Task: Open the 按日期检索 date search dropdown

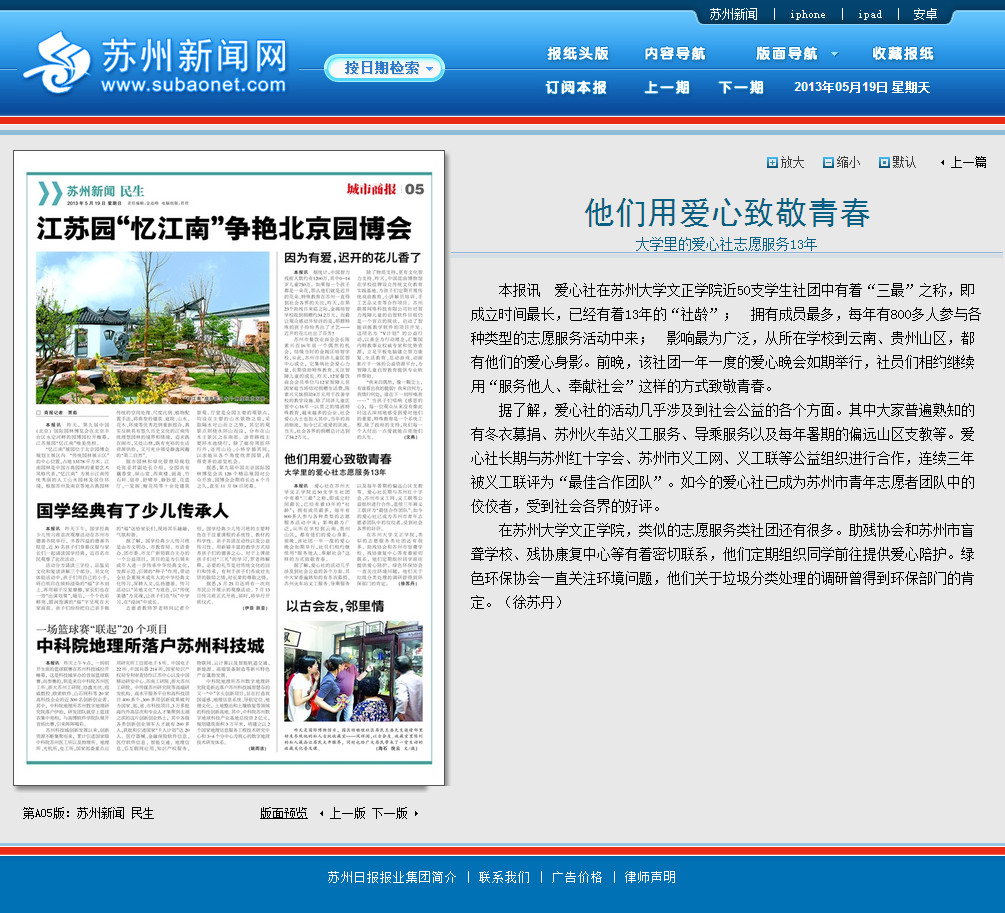Action: (384, 68)
